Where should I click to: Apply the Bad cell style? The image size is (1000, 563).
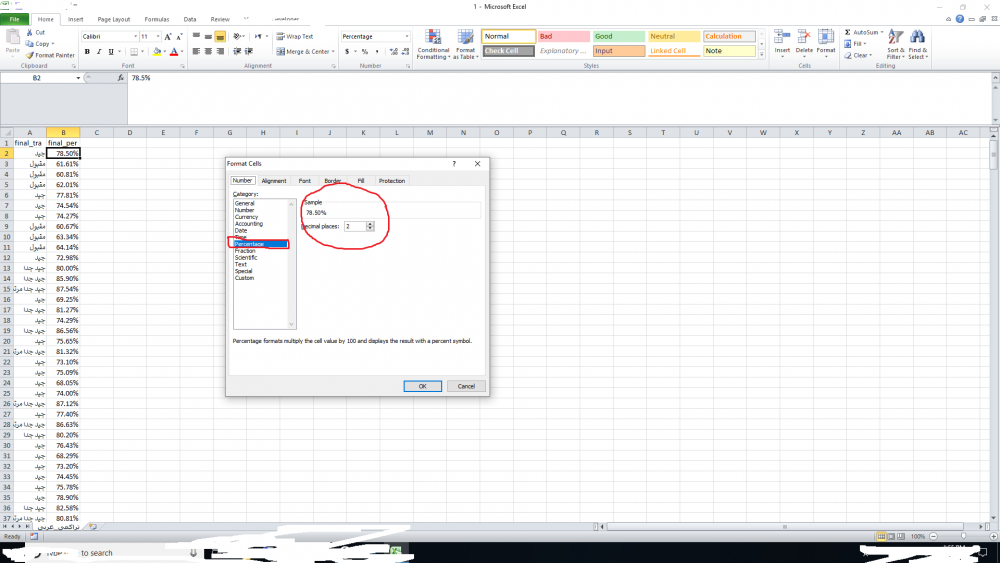[564, 36]
